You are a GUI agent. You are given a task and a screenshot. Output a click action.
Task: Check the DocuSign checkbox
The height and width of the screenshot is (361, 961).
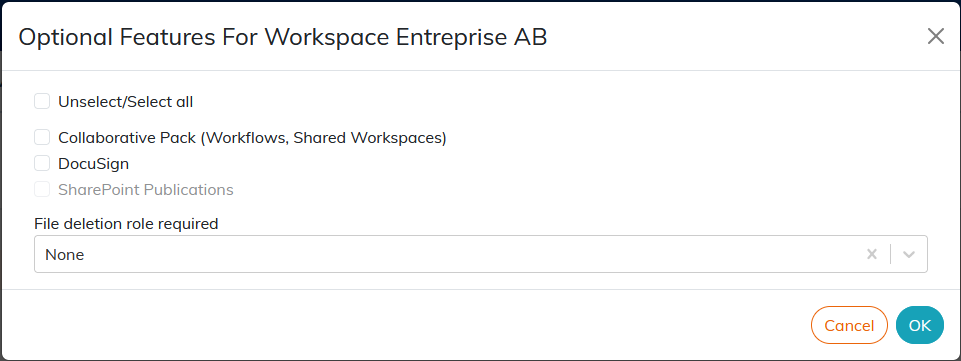(x=42, y=164)
